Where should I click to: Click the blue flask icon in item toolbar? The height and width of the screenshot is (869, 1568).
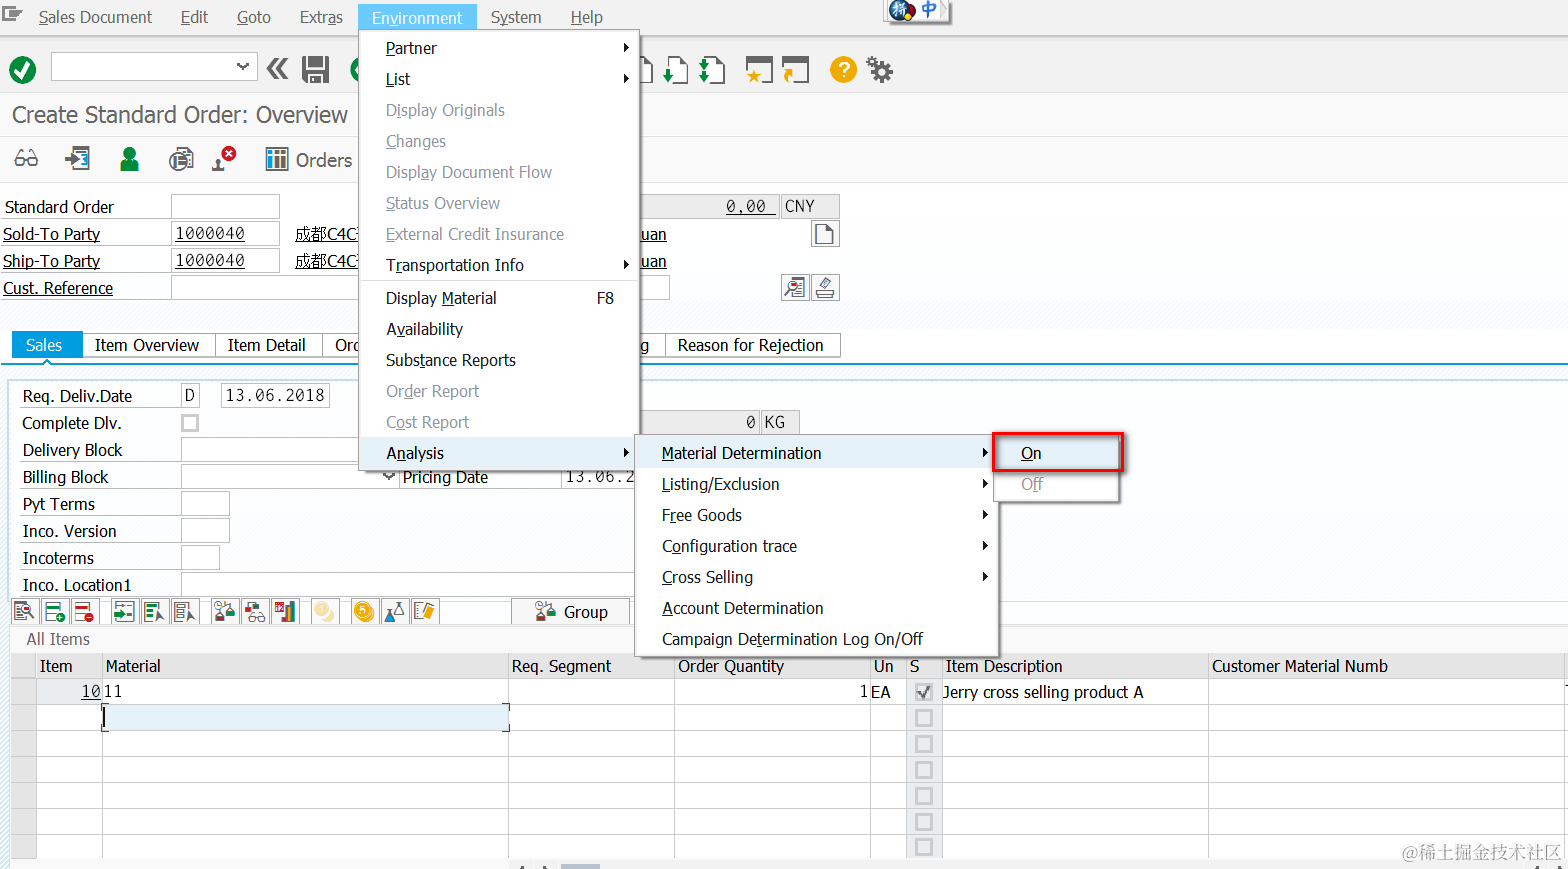pyautogui.click(x=394, y=611)
